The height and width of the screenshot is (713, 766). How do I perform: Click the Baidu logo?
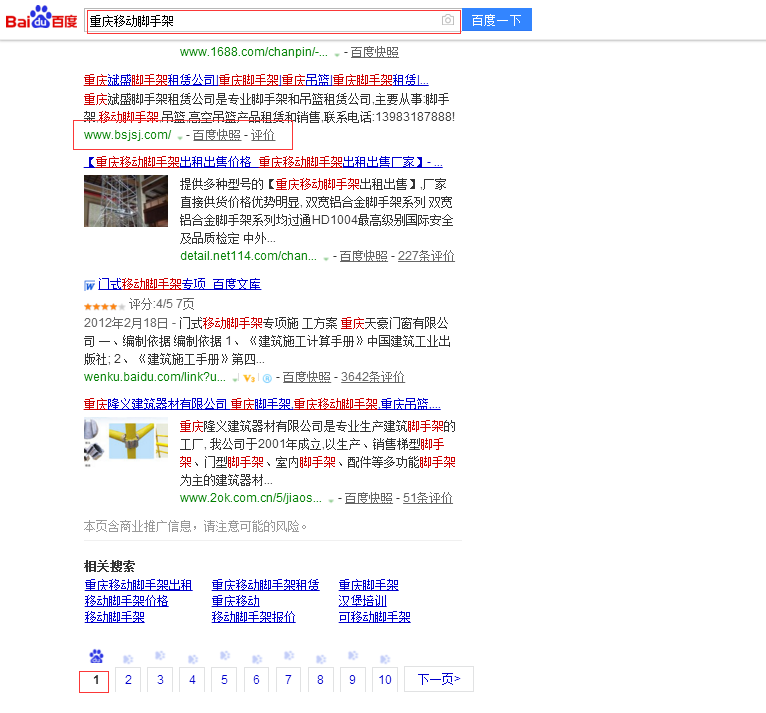[x=41, y=19]
